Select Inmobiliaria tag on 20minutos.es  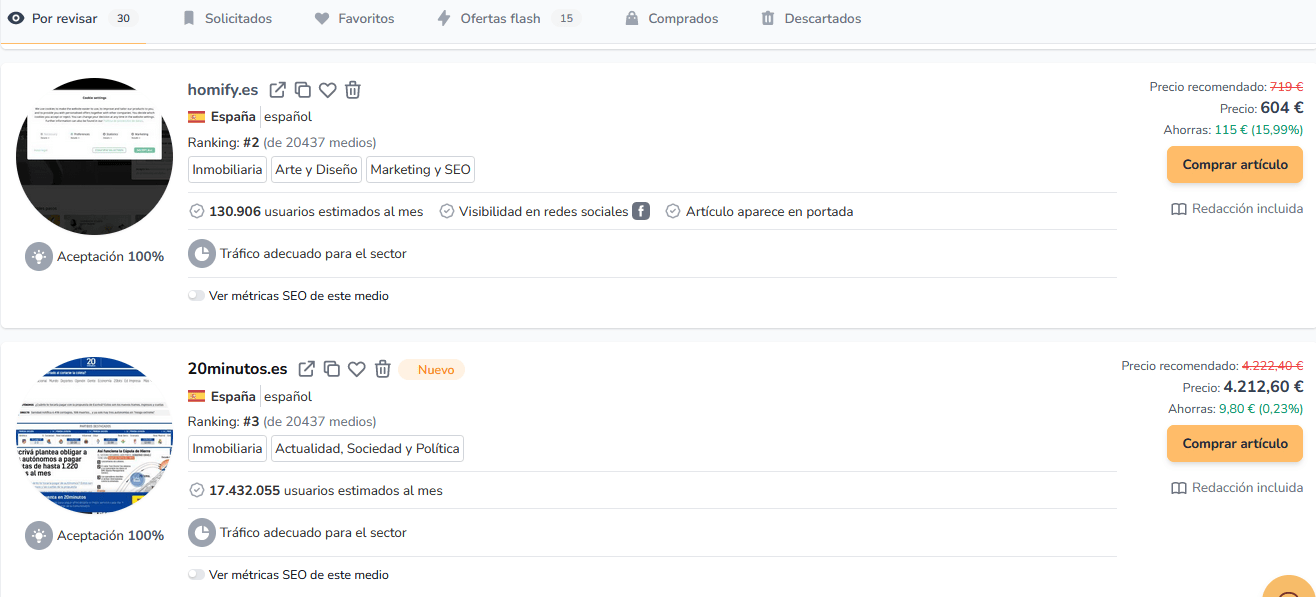coord(227,449)
